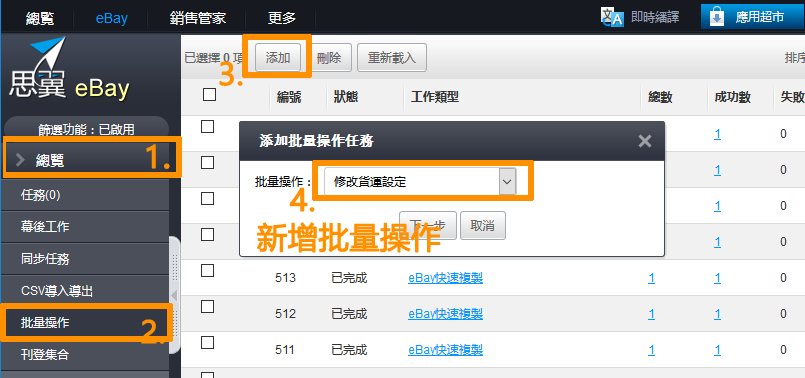
Task: Open eBay快速複製 link in row 513
Action: pos(446,278)
